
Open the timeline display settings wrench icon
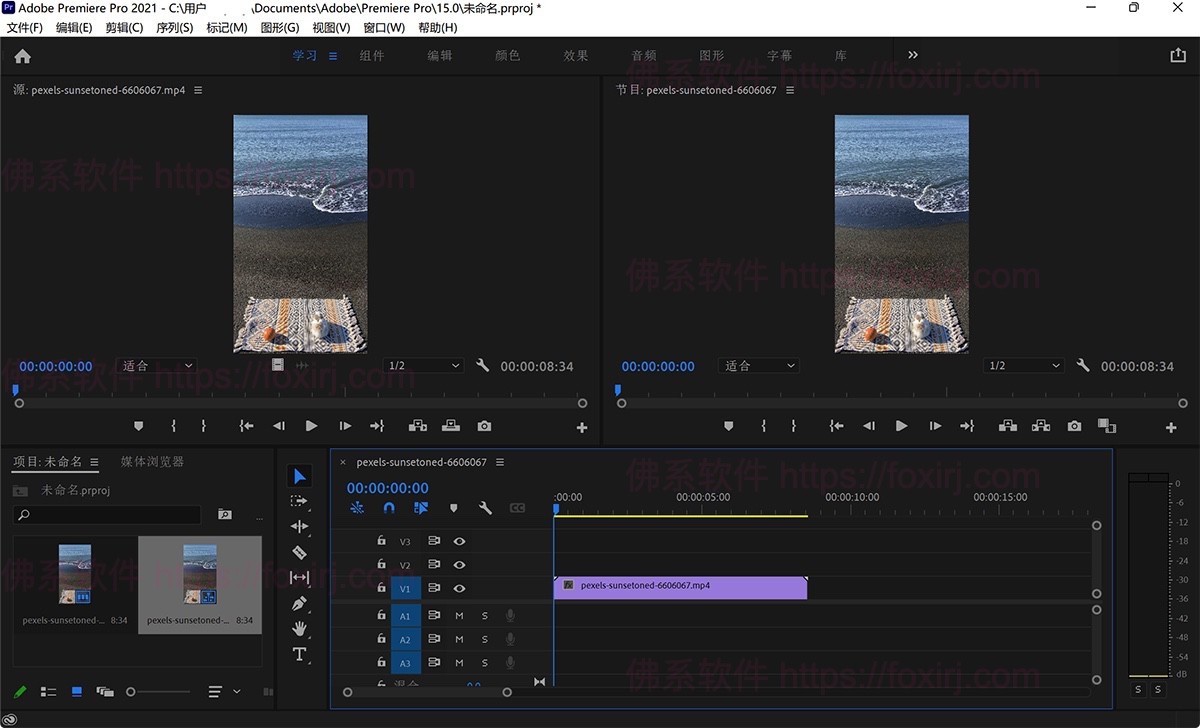pyautogui.click(x=486, y=508)
